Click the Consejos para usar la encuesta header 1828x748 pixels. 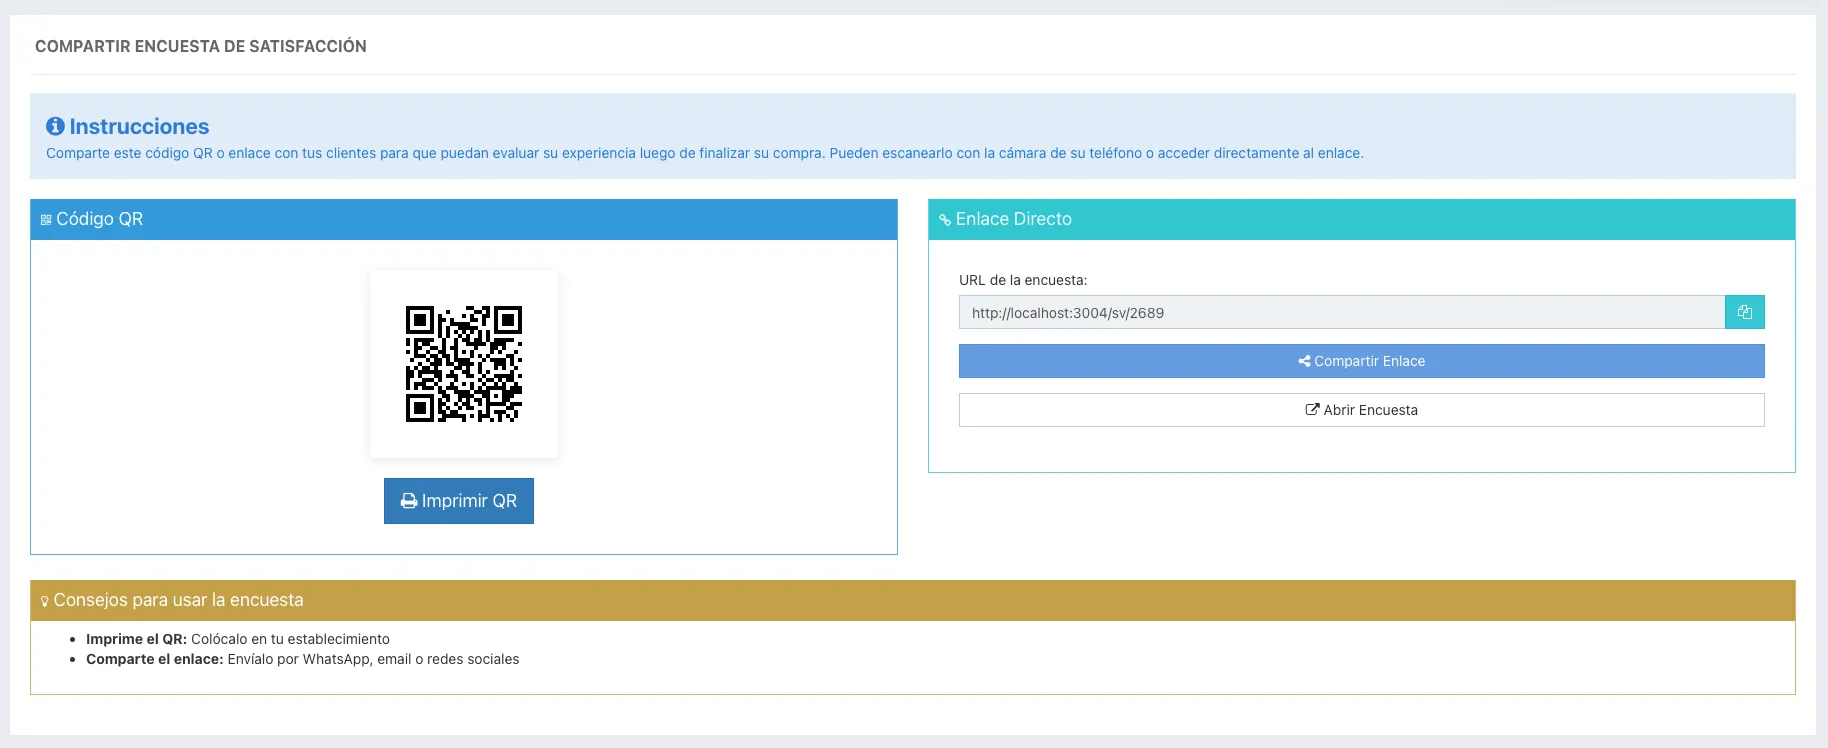point(913,600)
